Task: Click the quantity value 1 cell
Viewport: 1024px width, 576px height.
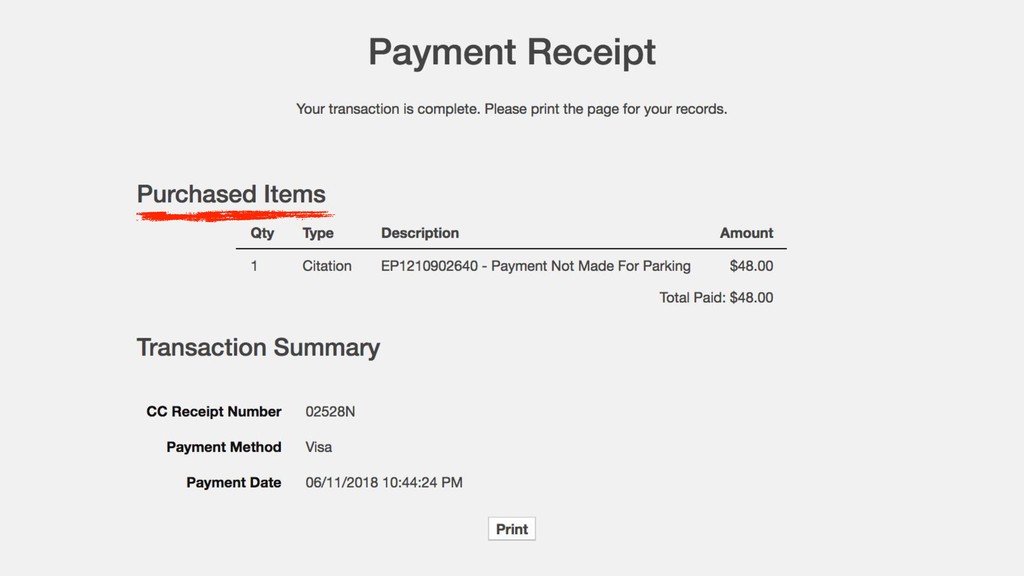Action: tap(254, 266)
